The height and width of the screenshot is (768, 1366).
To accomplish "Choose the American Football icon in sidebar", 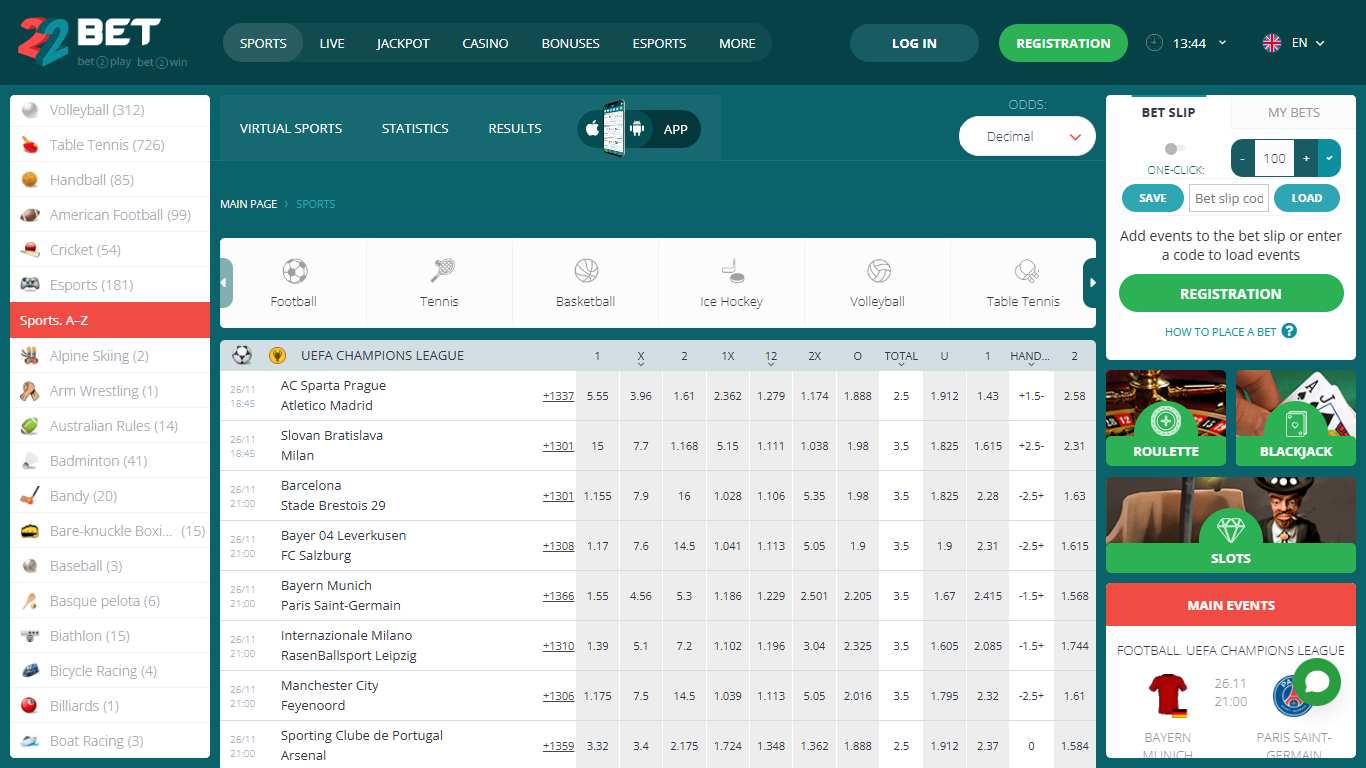I will (x=30, y=215).
